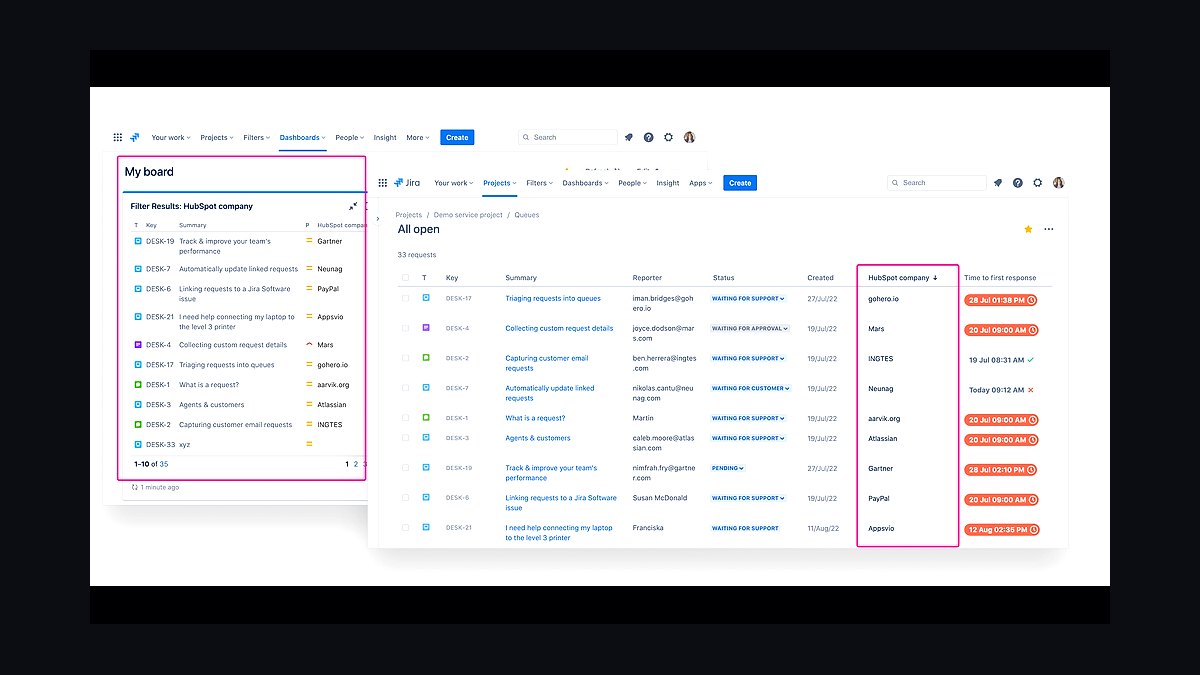The height and width of the screenshot is (675, 1200).
Task: Check the DESK-6 row checkbox in queue
Action: pos(405,498)
